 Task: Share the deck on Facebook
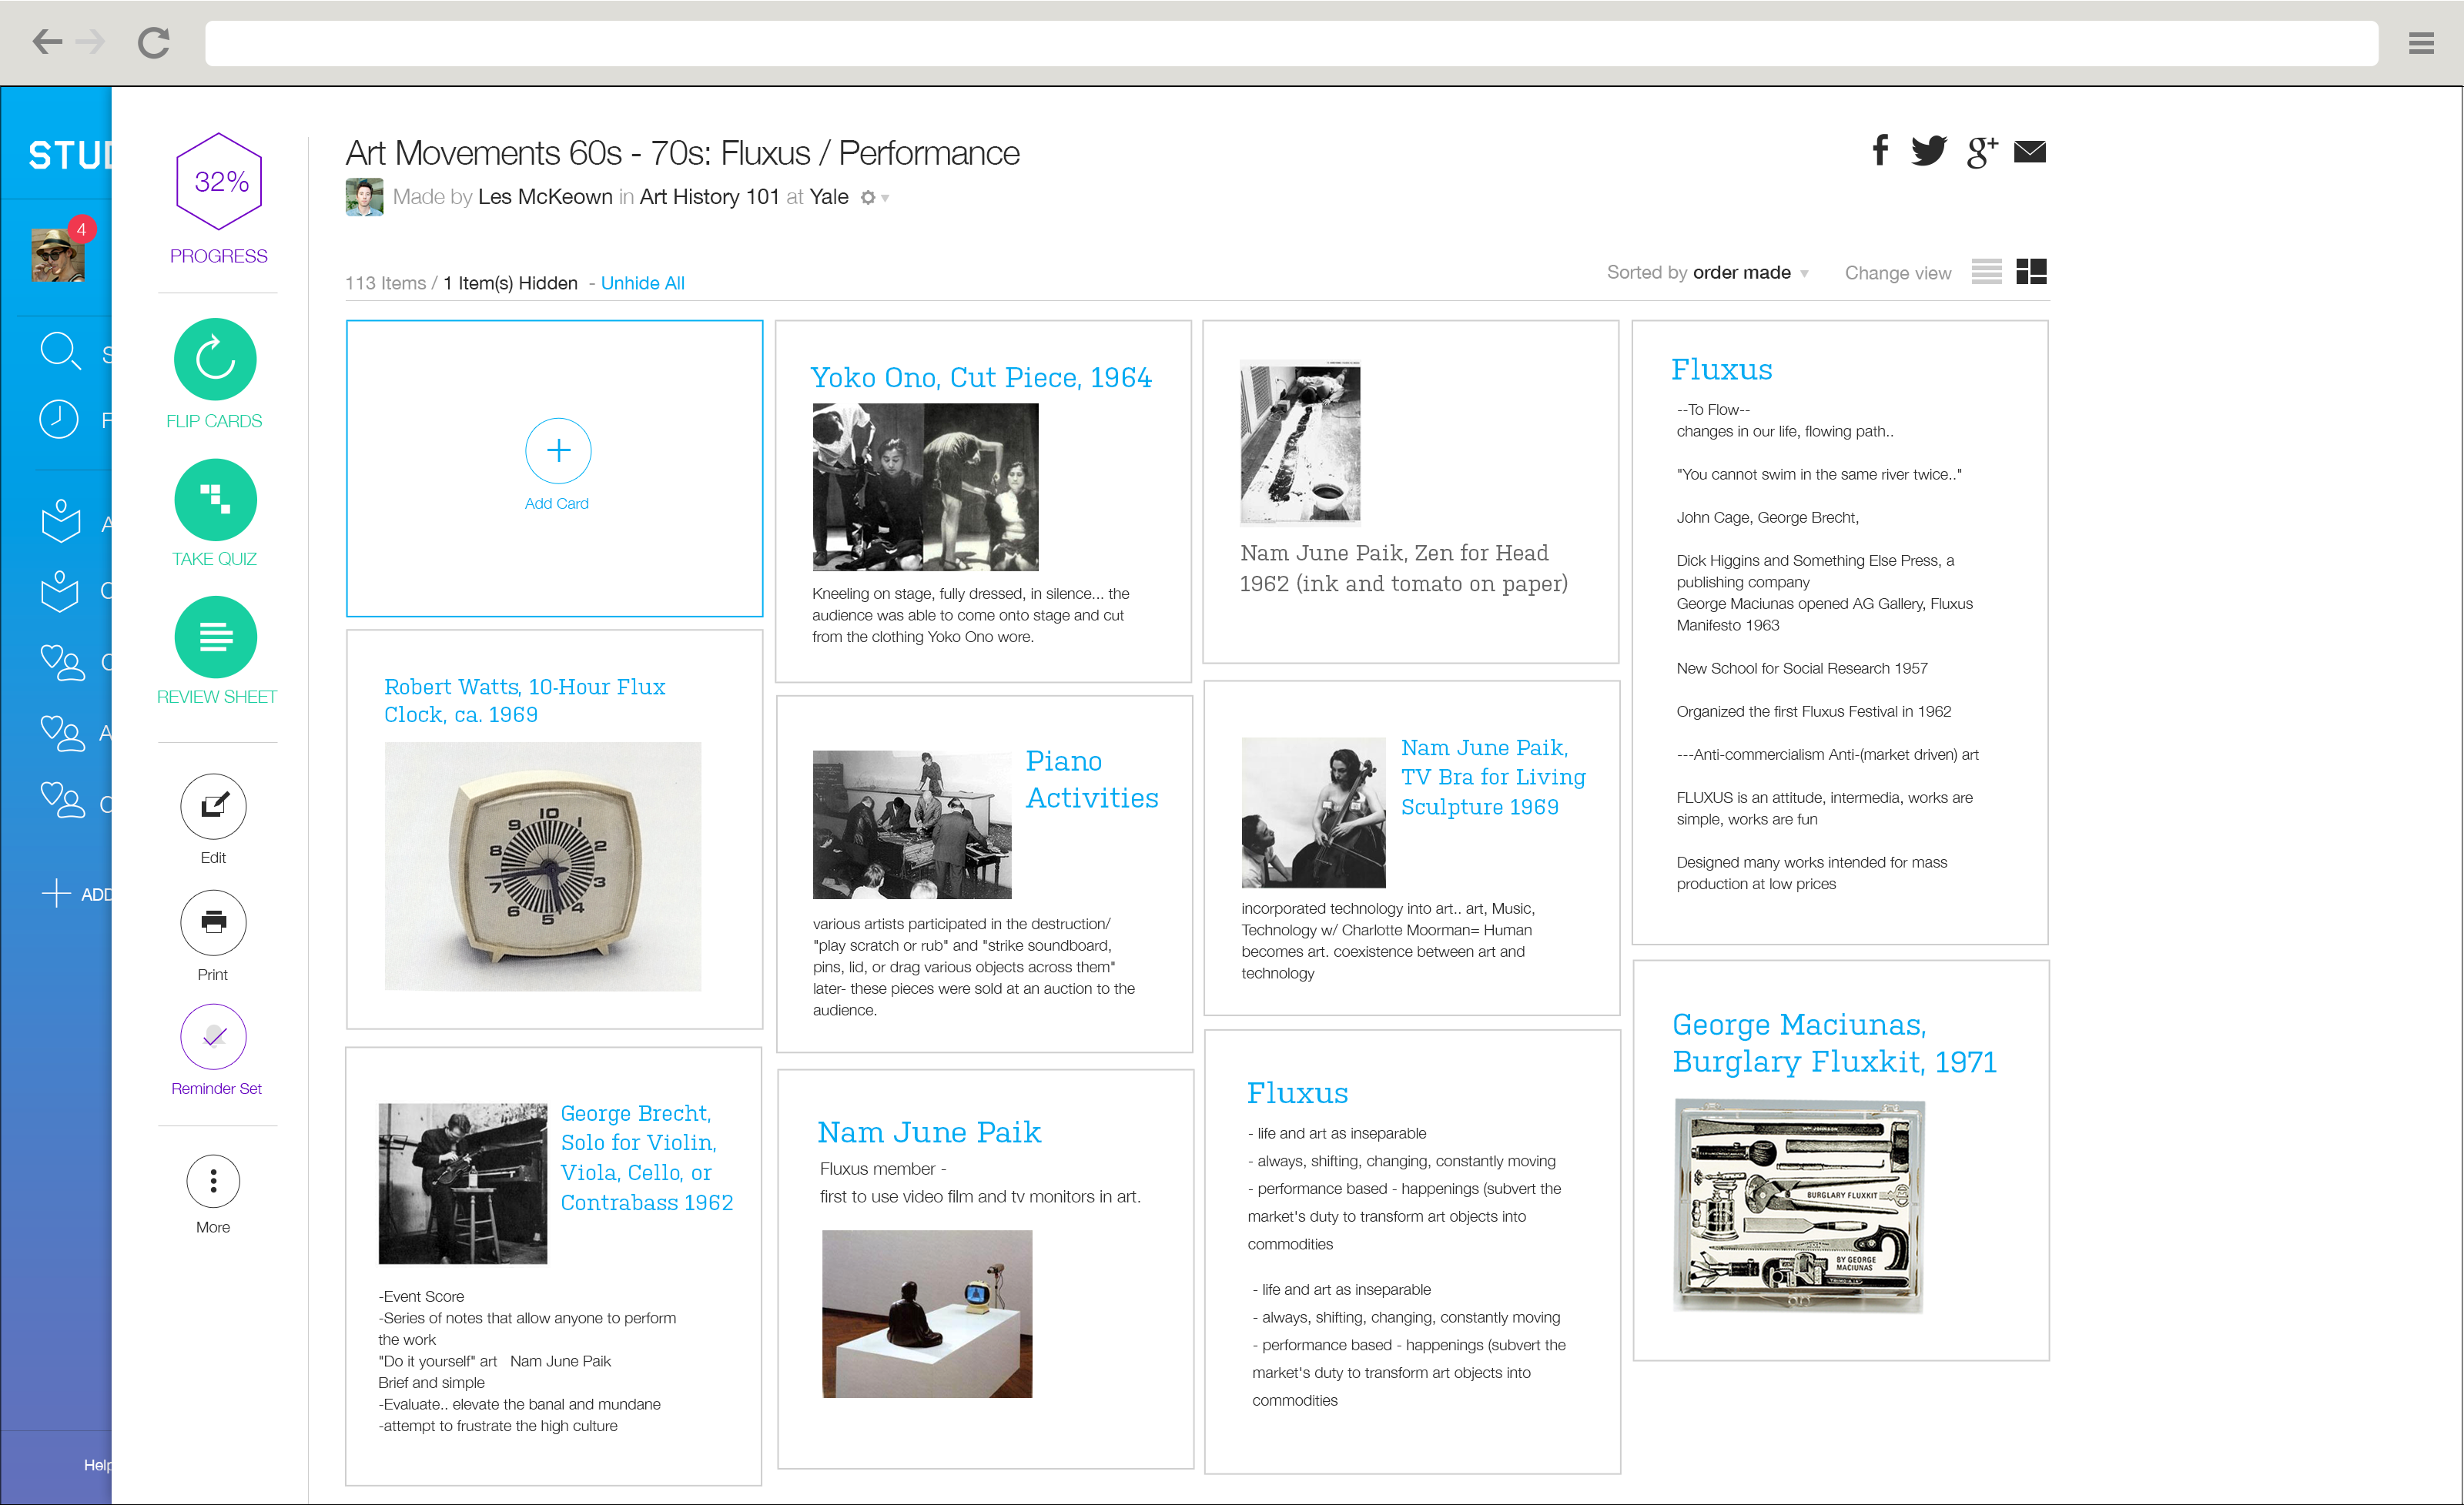click(1880, 150)
